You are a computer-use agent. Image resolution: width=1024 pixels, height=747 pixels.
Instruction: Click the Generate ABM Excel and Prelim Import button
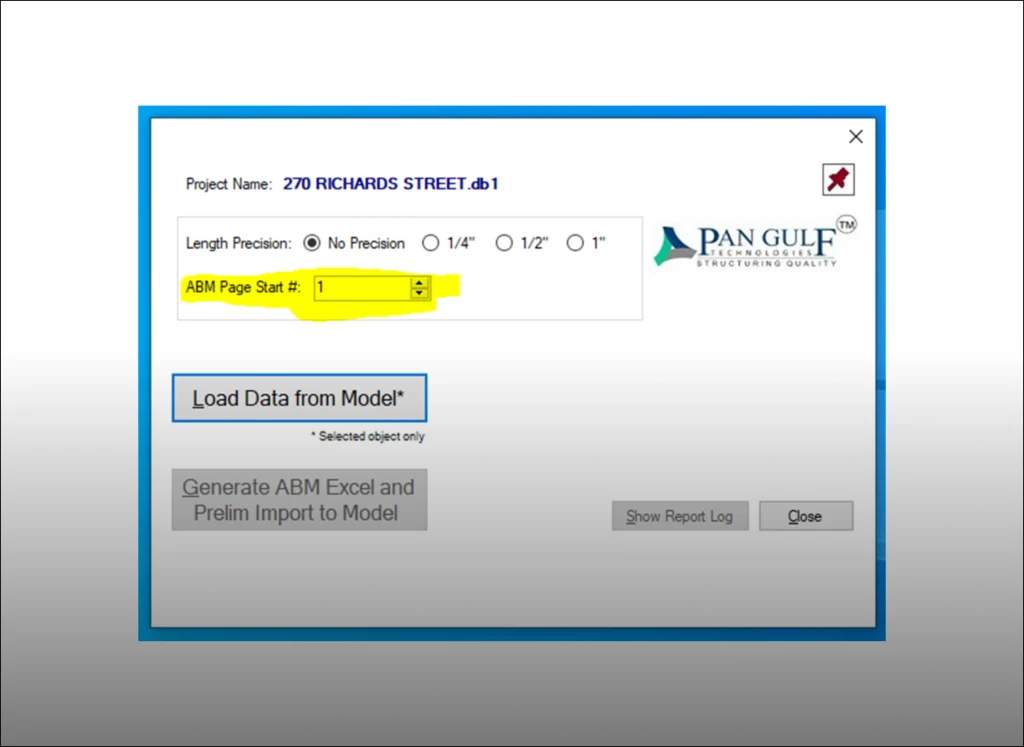pos(299,499)
